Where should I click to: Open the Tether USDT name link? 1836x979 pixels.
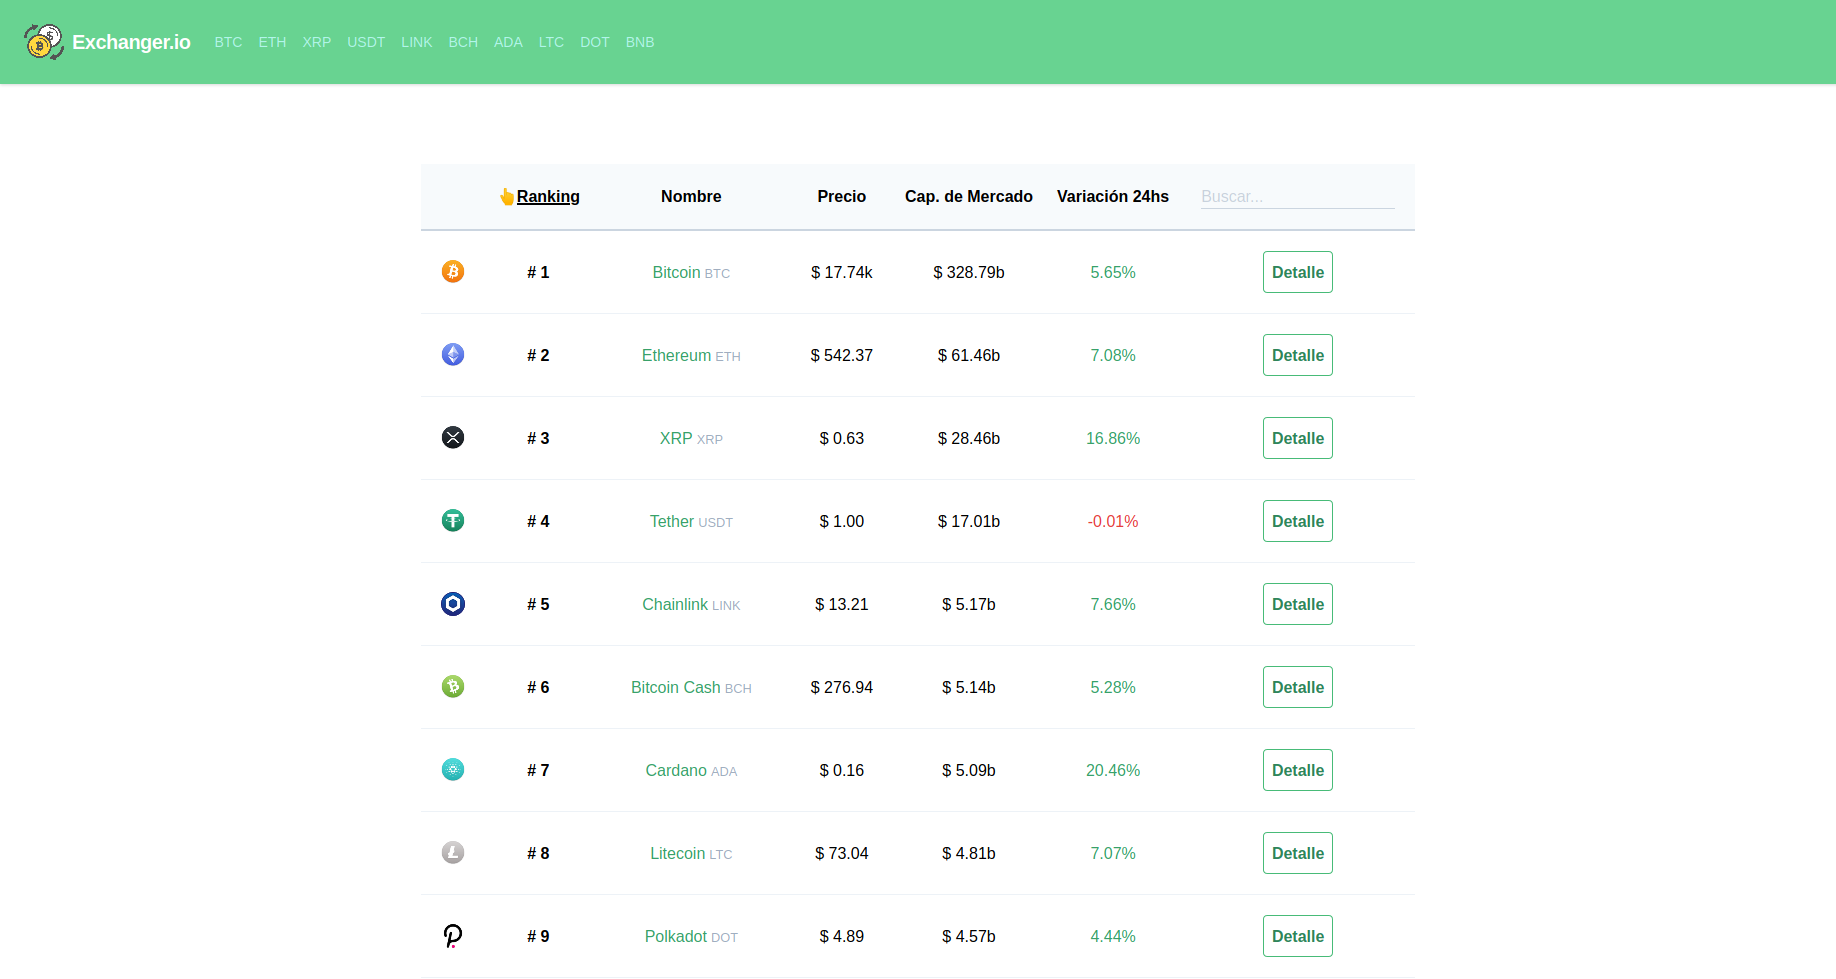691,521
